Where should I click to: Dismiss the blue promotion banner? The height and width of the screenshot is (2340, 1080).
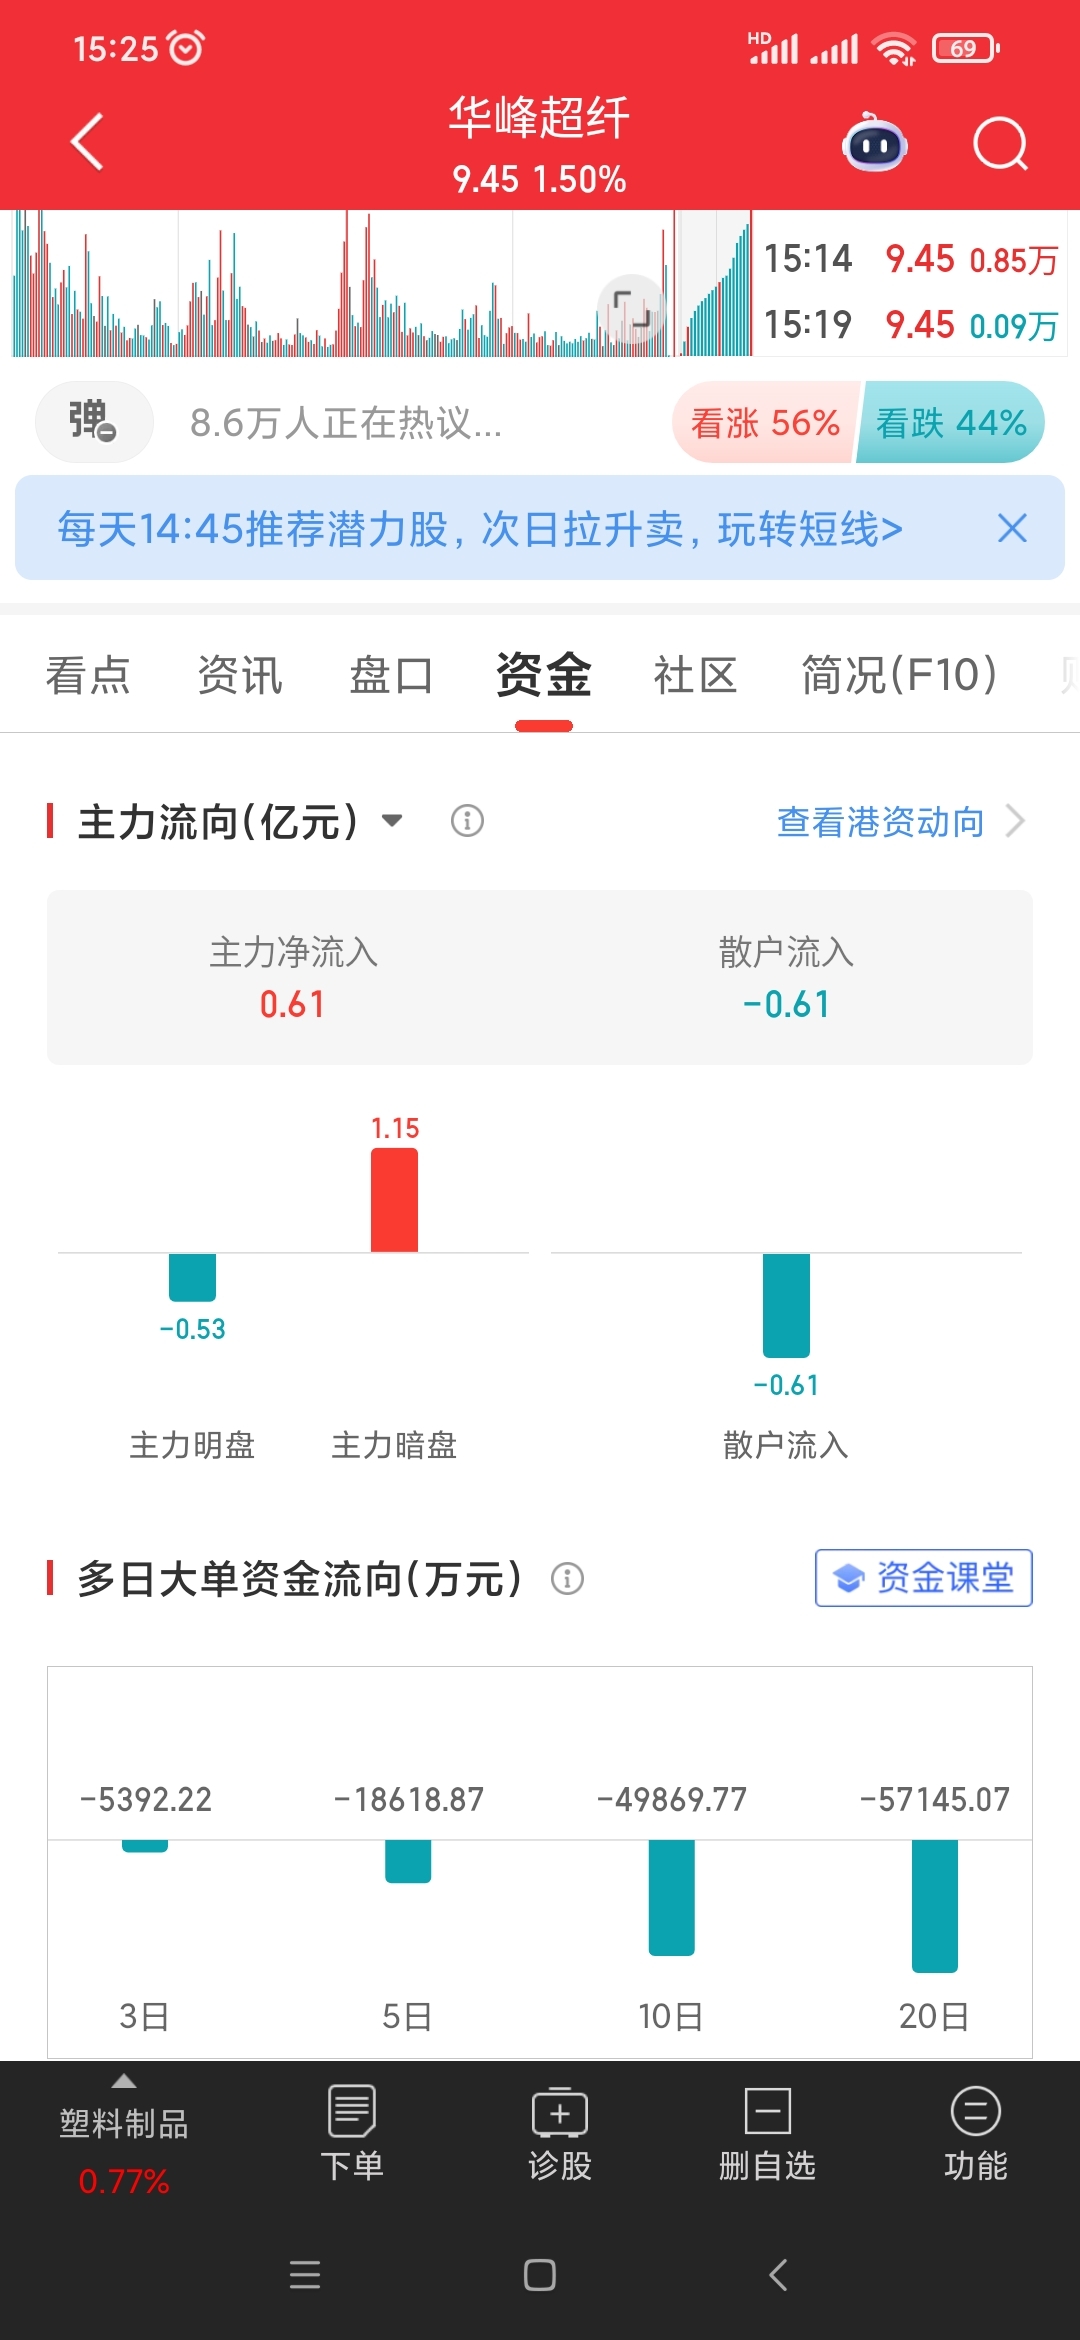(x=1012, y=528)
